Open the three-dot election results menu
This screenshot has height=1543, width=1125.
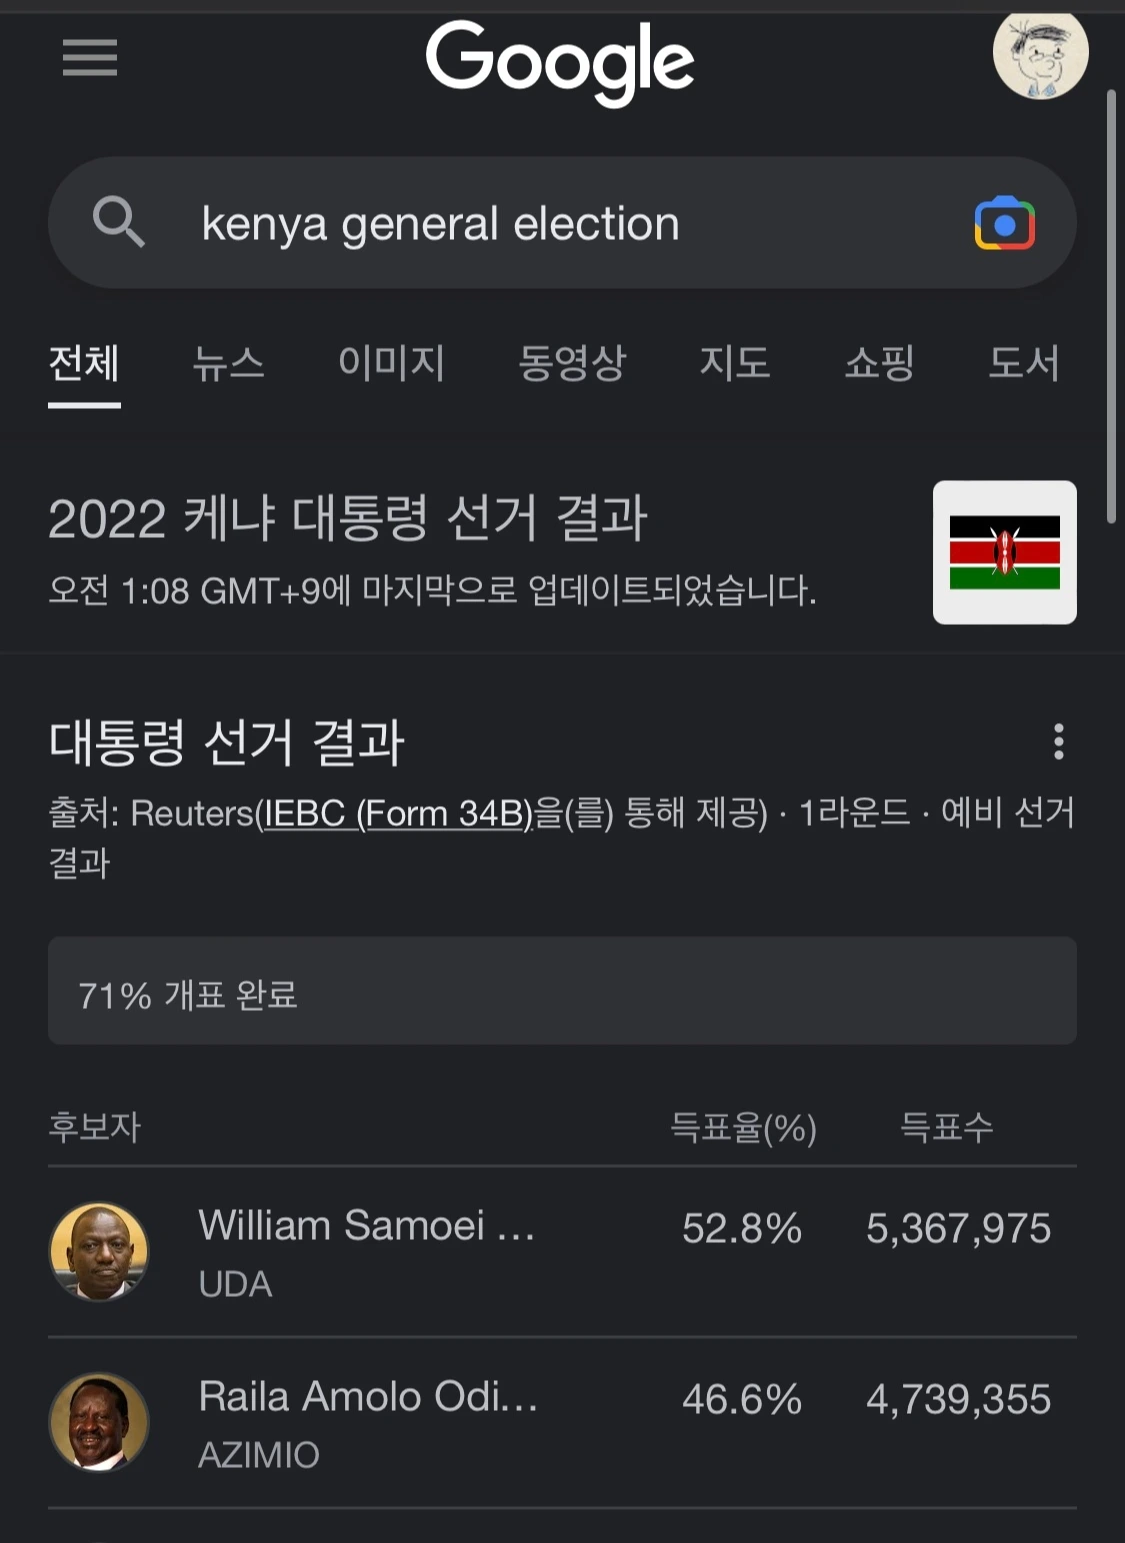(x=1058, y=742)
